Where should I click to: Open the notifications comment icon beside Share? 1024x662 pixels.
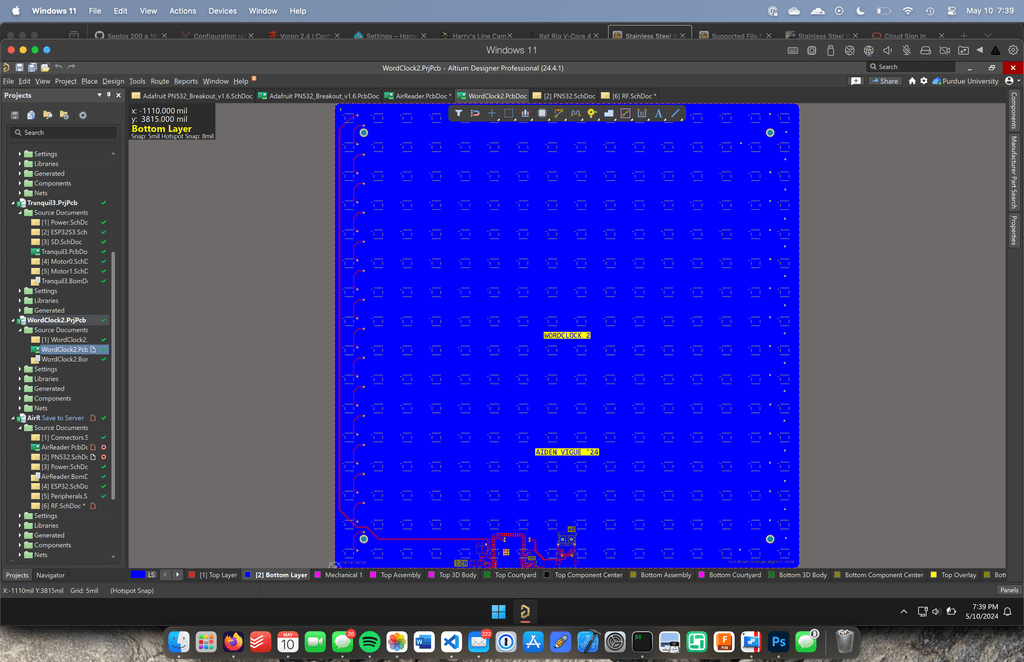click(856, 81)
